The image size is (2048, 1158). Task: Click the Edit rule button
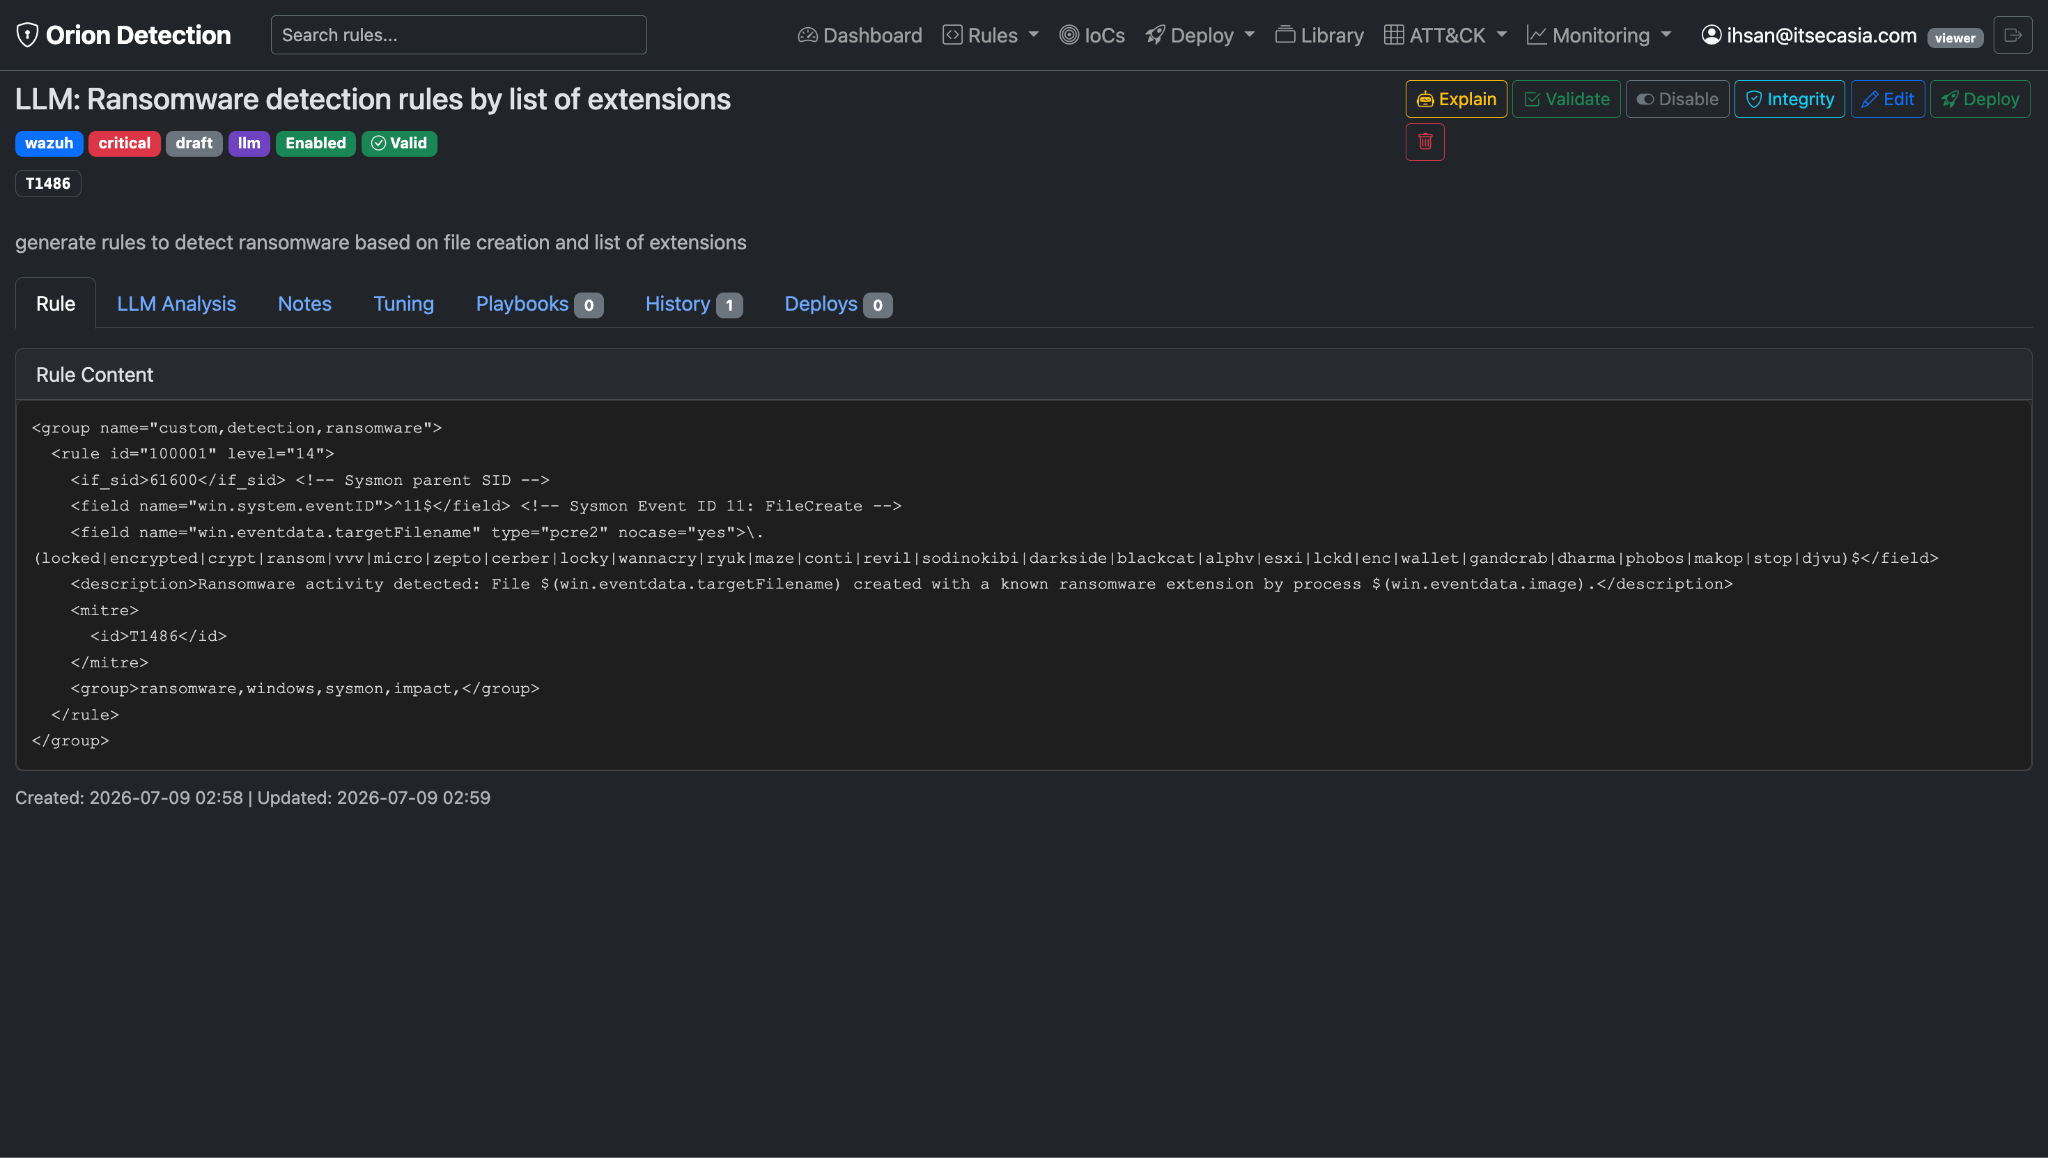click(1887, 99)
